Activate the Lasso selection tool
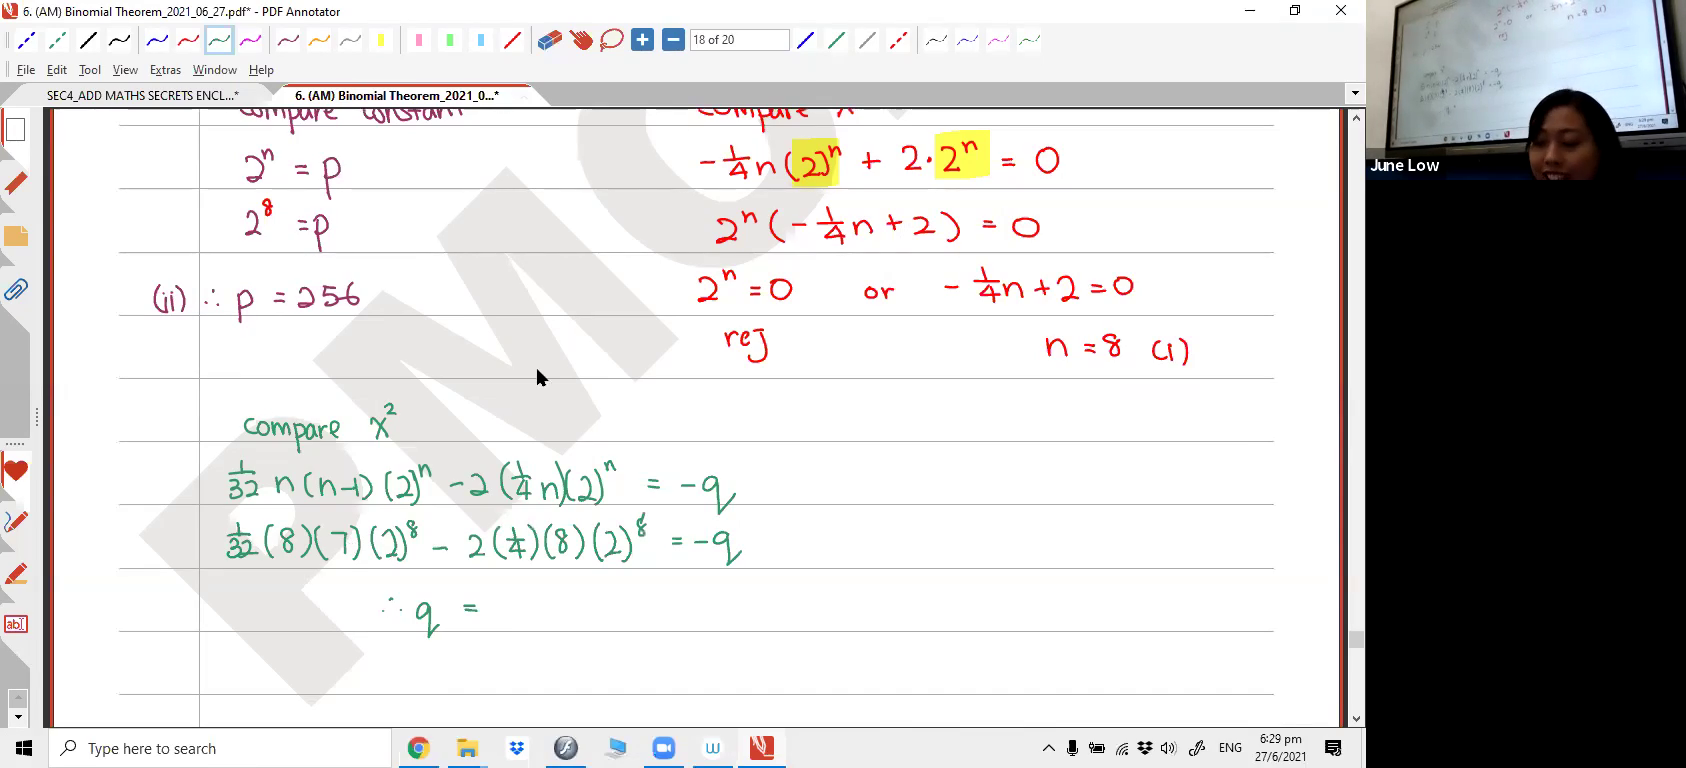 (612, 40)
